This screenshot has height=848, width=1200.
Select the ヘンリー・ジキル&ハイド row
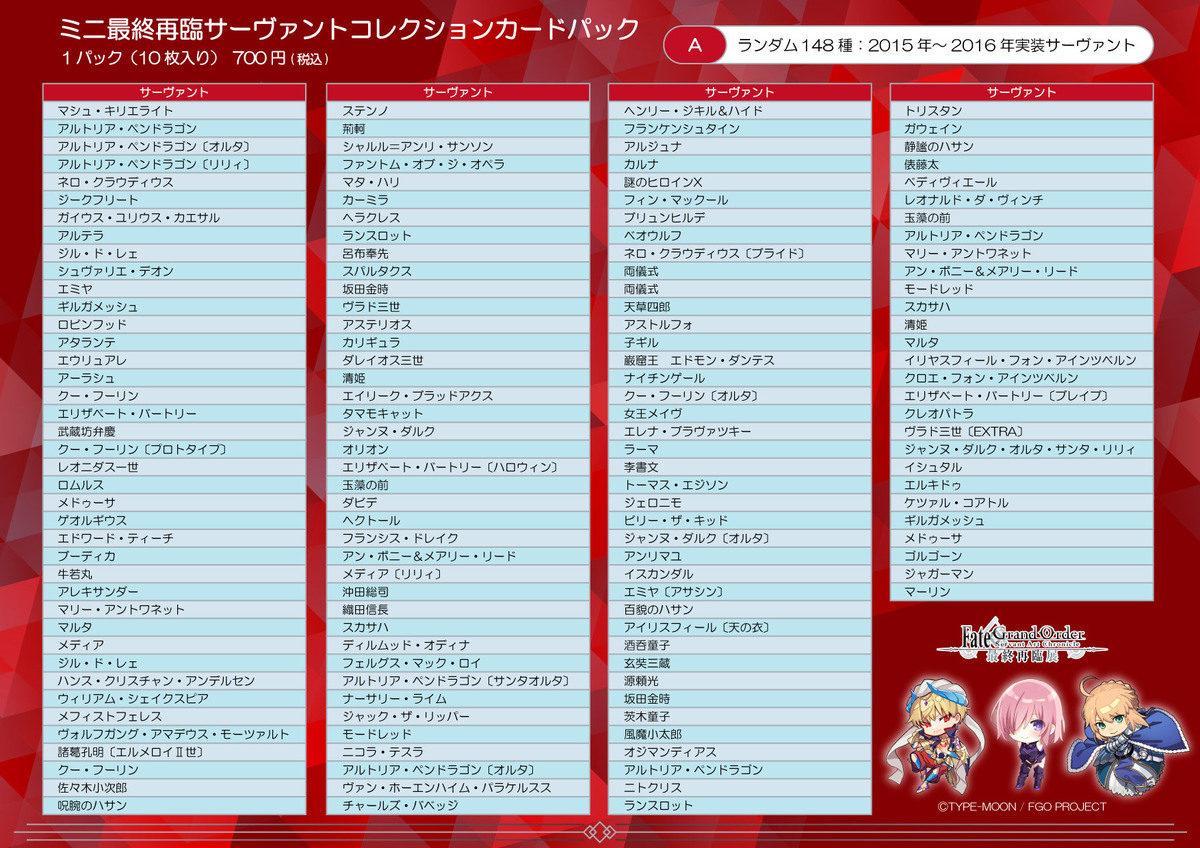pos(740,110)
